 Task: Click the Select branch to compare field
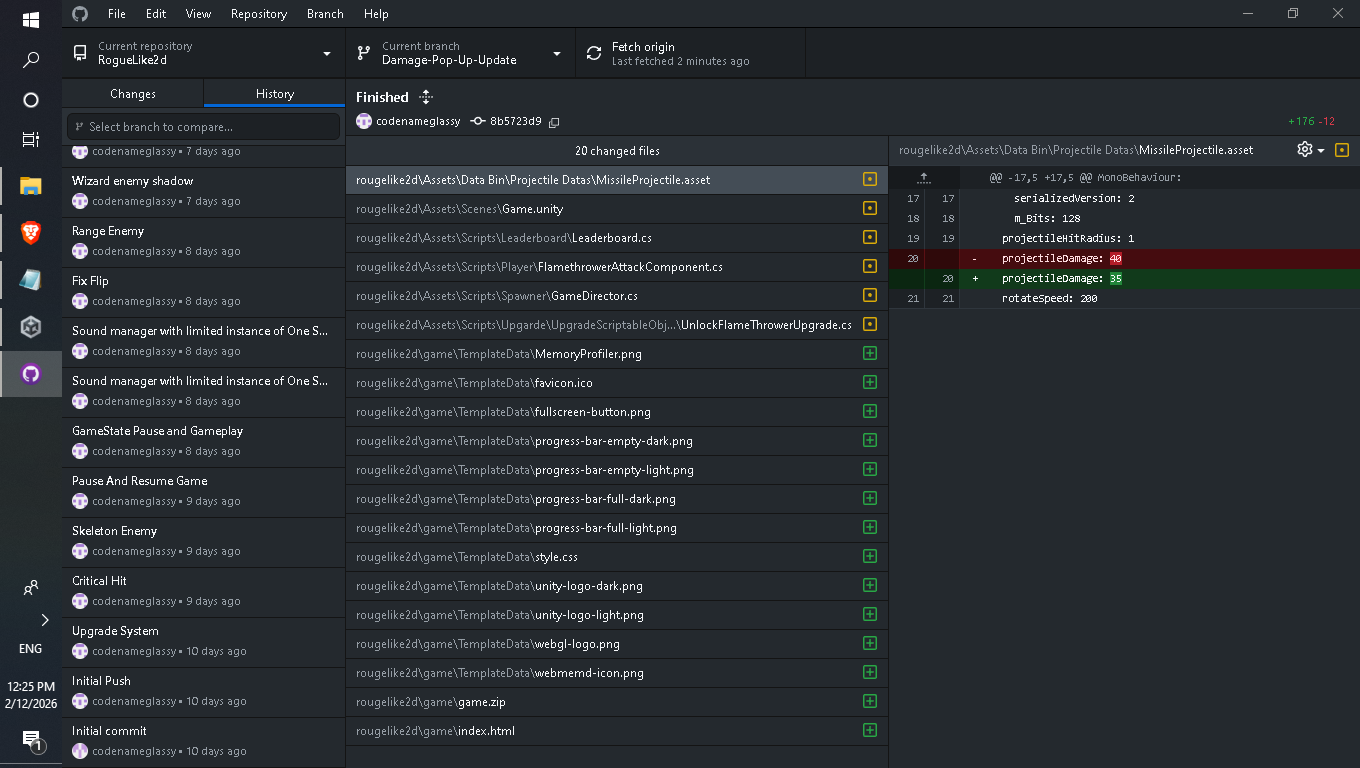pyautogui.click(x=203, y=127)
